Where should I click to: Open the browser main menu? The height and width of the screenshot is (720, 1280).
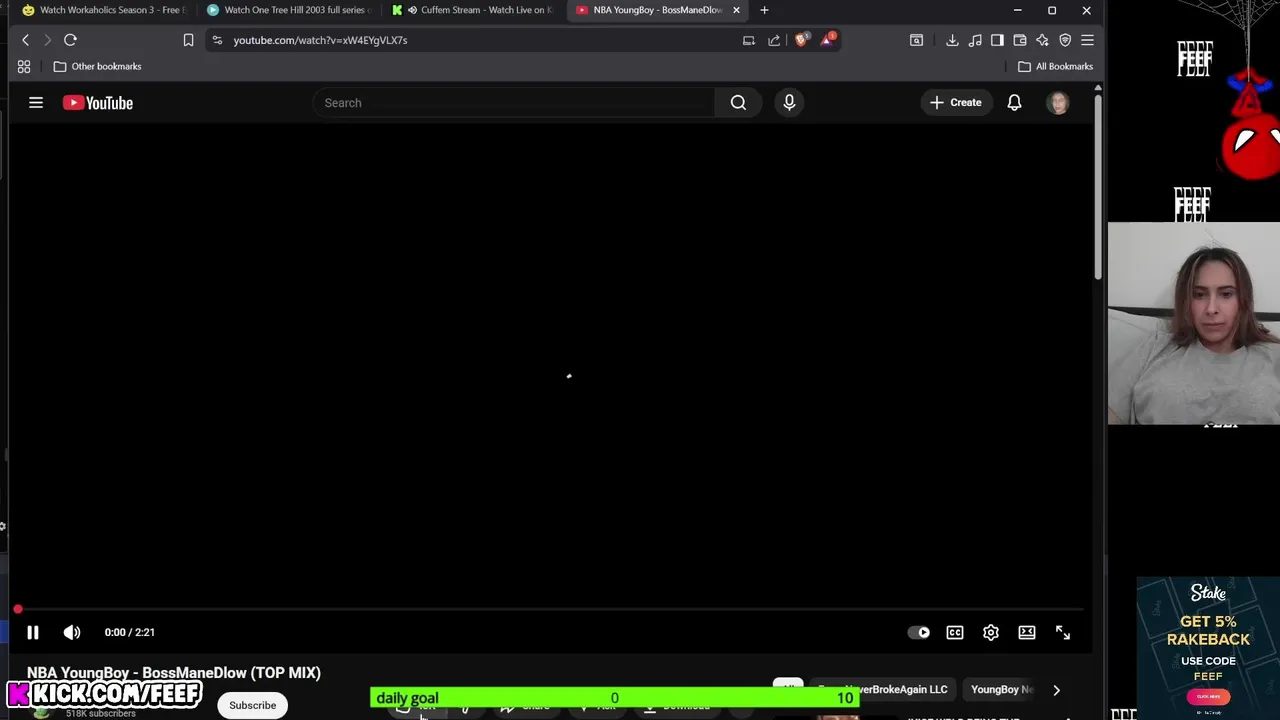point(1087,40)
